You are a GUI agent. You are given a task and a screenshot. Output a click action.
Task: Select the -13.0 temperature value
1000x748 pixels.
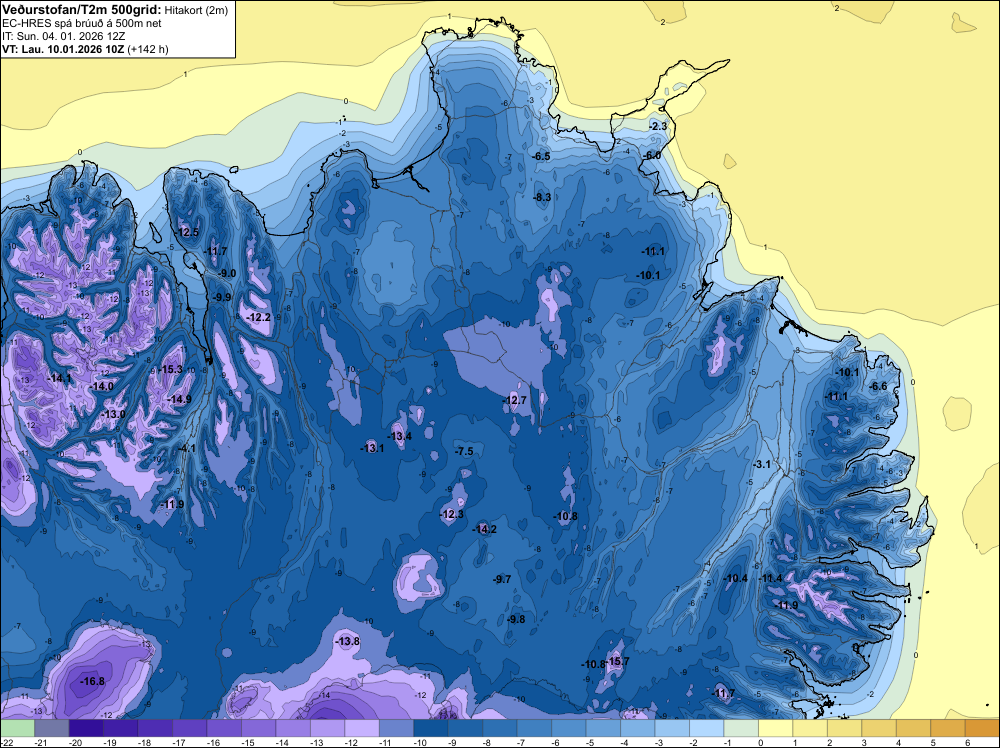pos(114,414)
